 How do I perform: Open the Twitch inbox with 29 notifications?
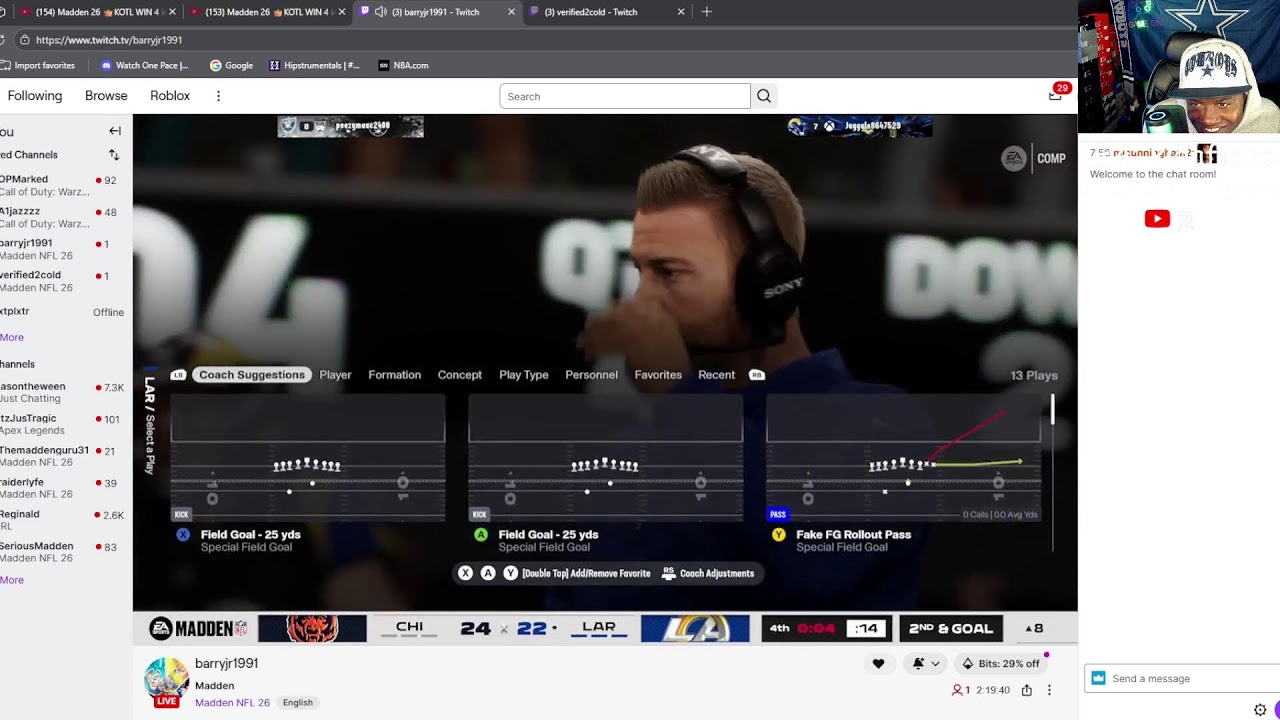1055,96
